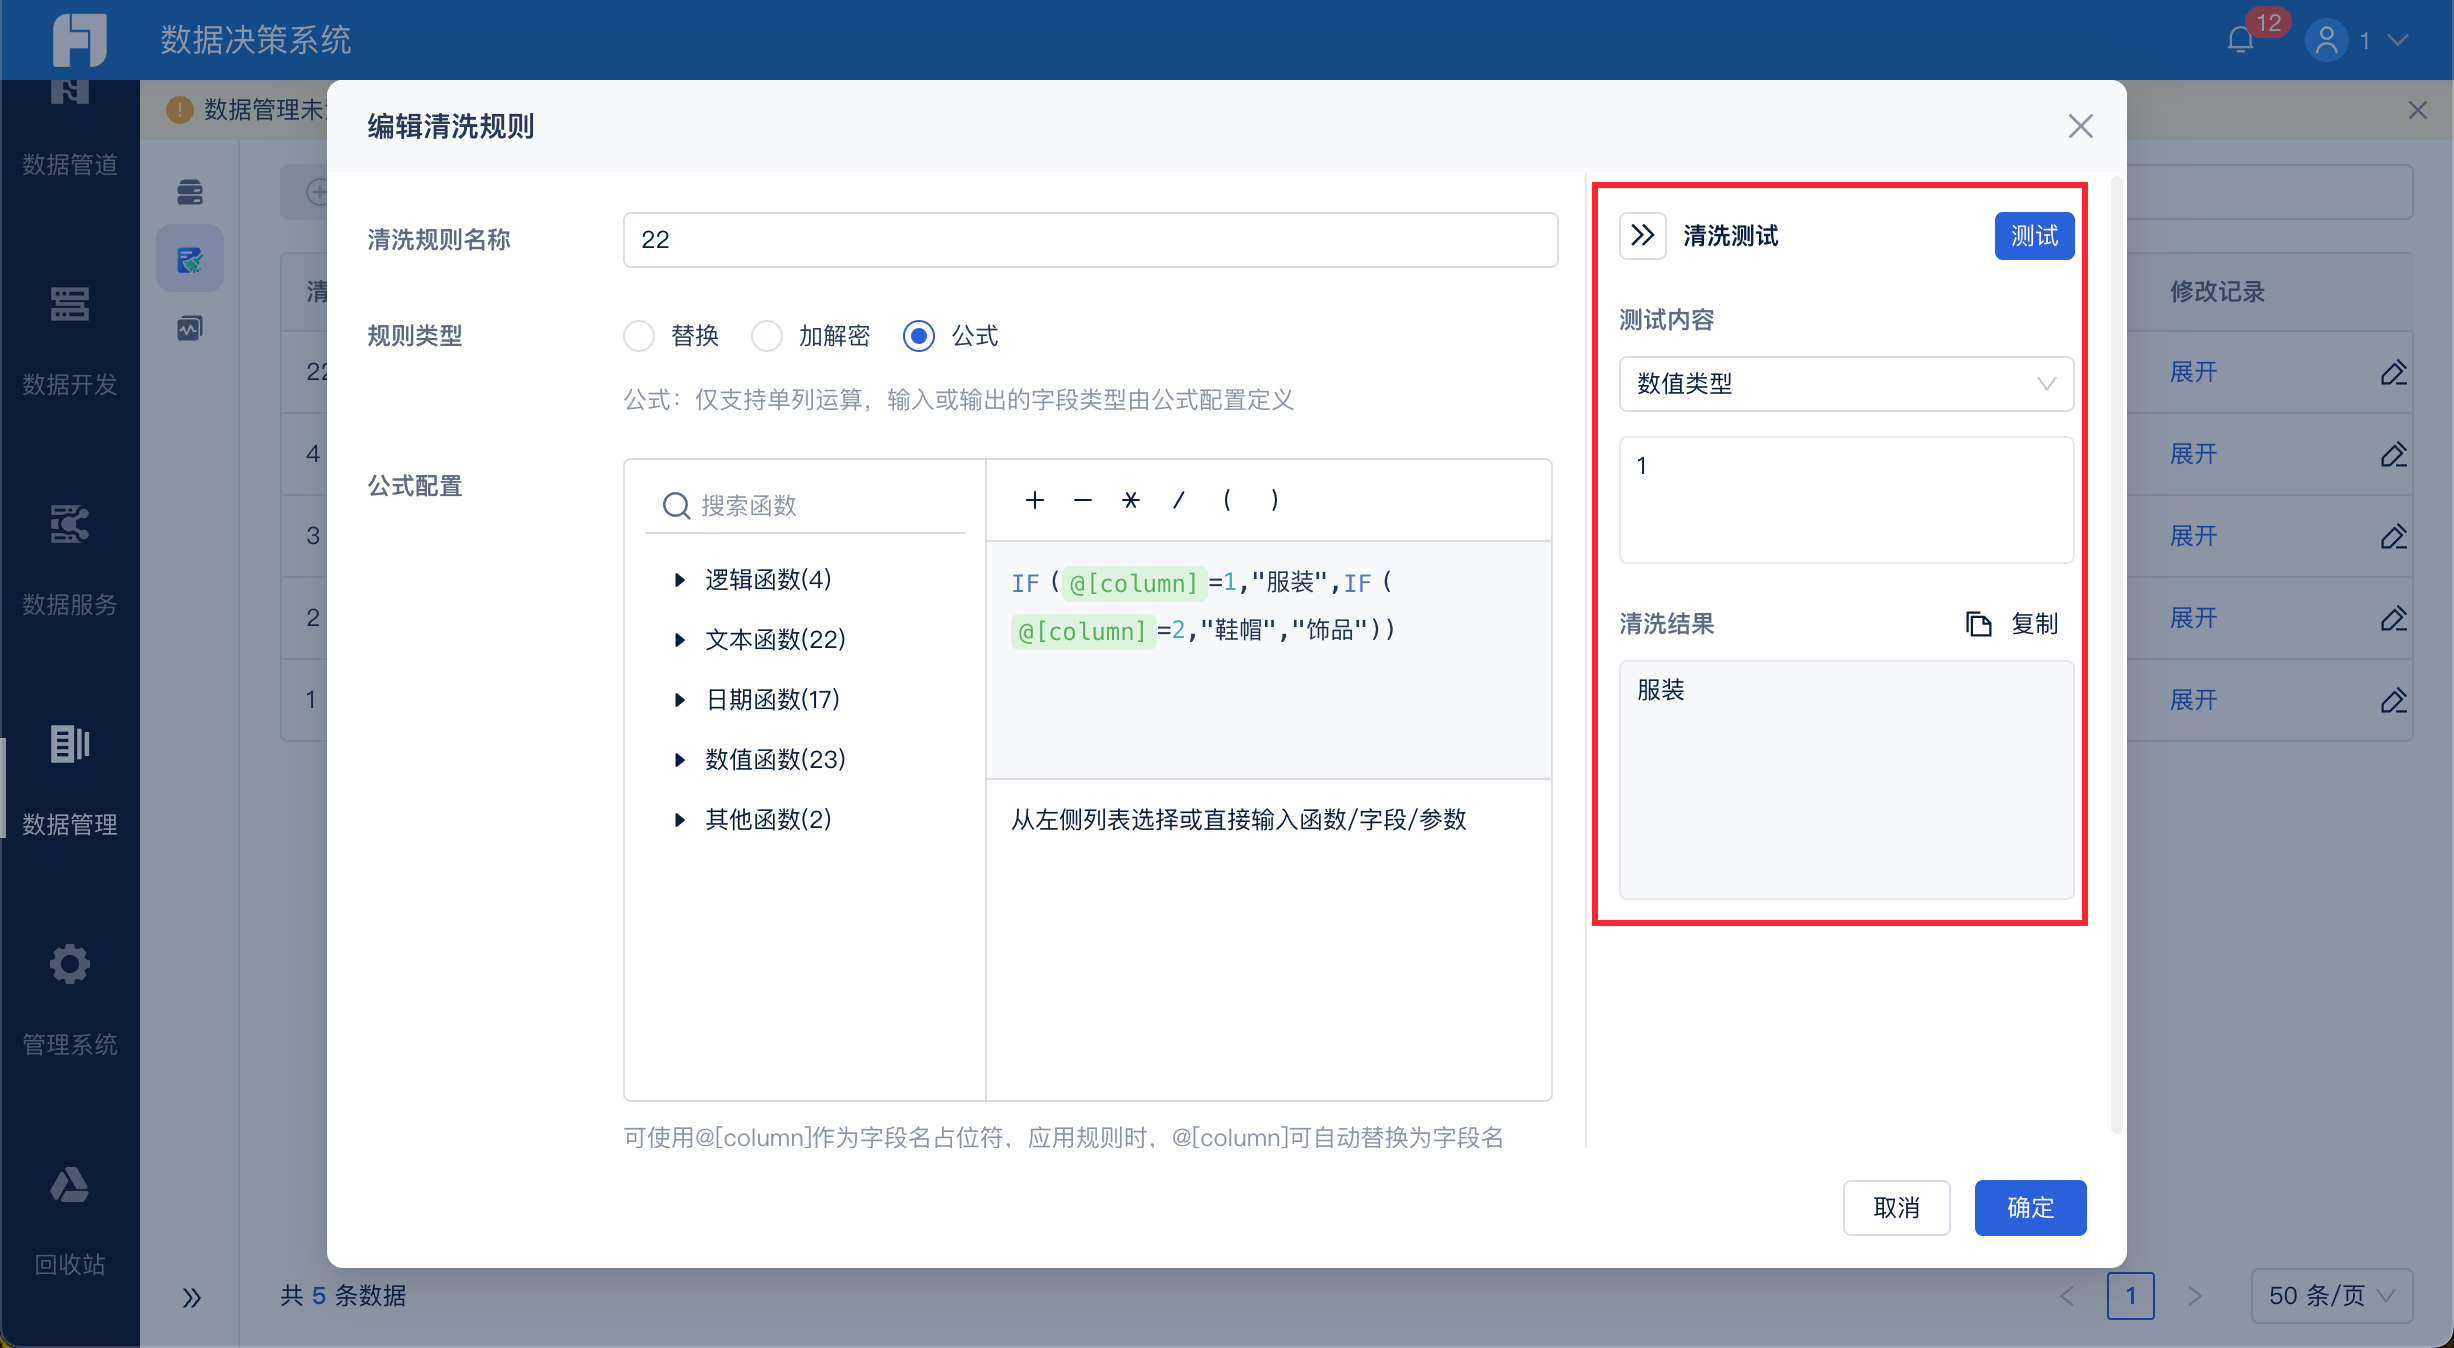Screen dimensions: 2454x1348
Task: Click the dialog's vertical scrollbar
Action: (2116, 650)
